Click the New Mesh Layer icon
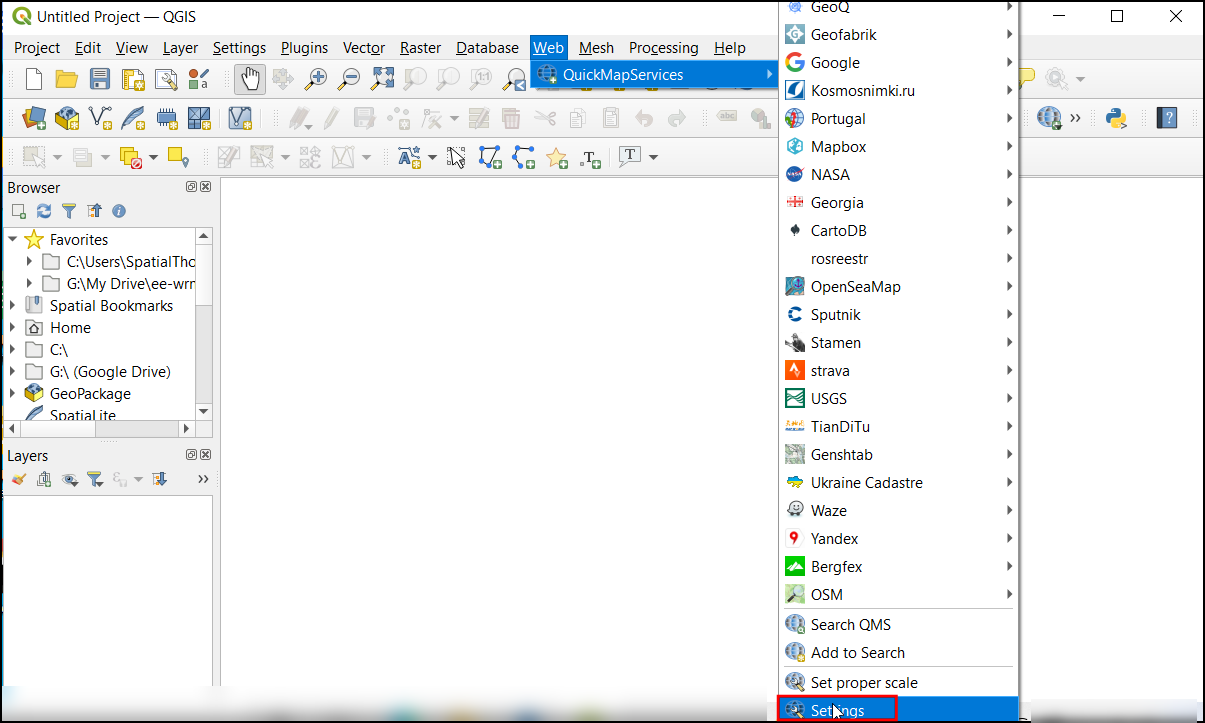This screenshot has height=723, width=1205. pos(199,119)
